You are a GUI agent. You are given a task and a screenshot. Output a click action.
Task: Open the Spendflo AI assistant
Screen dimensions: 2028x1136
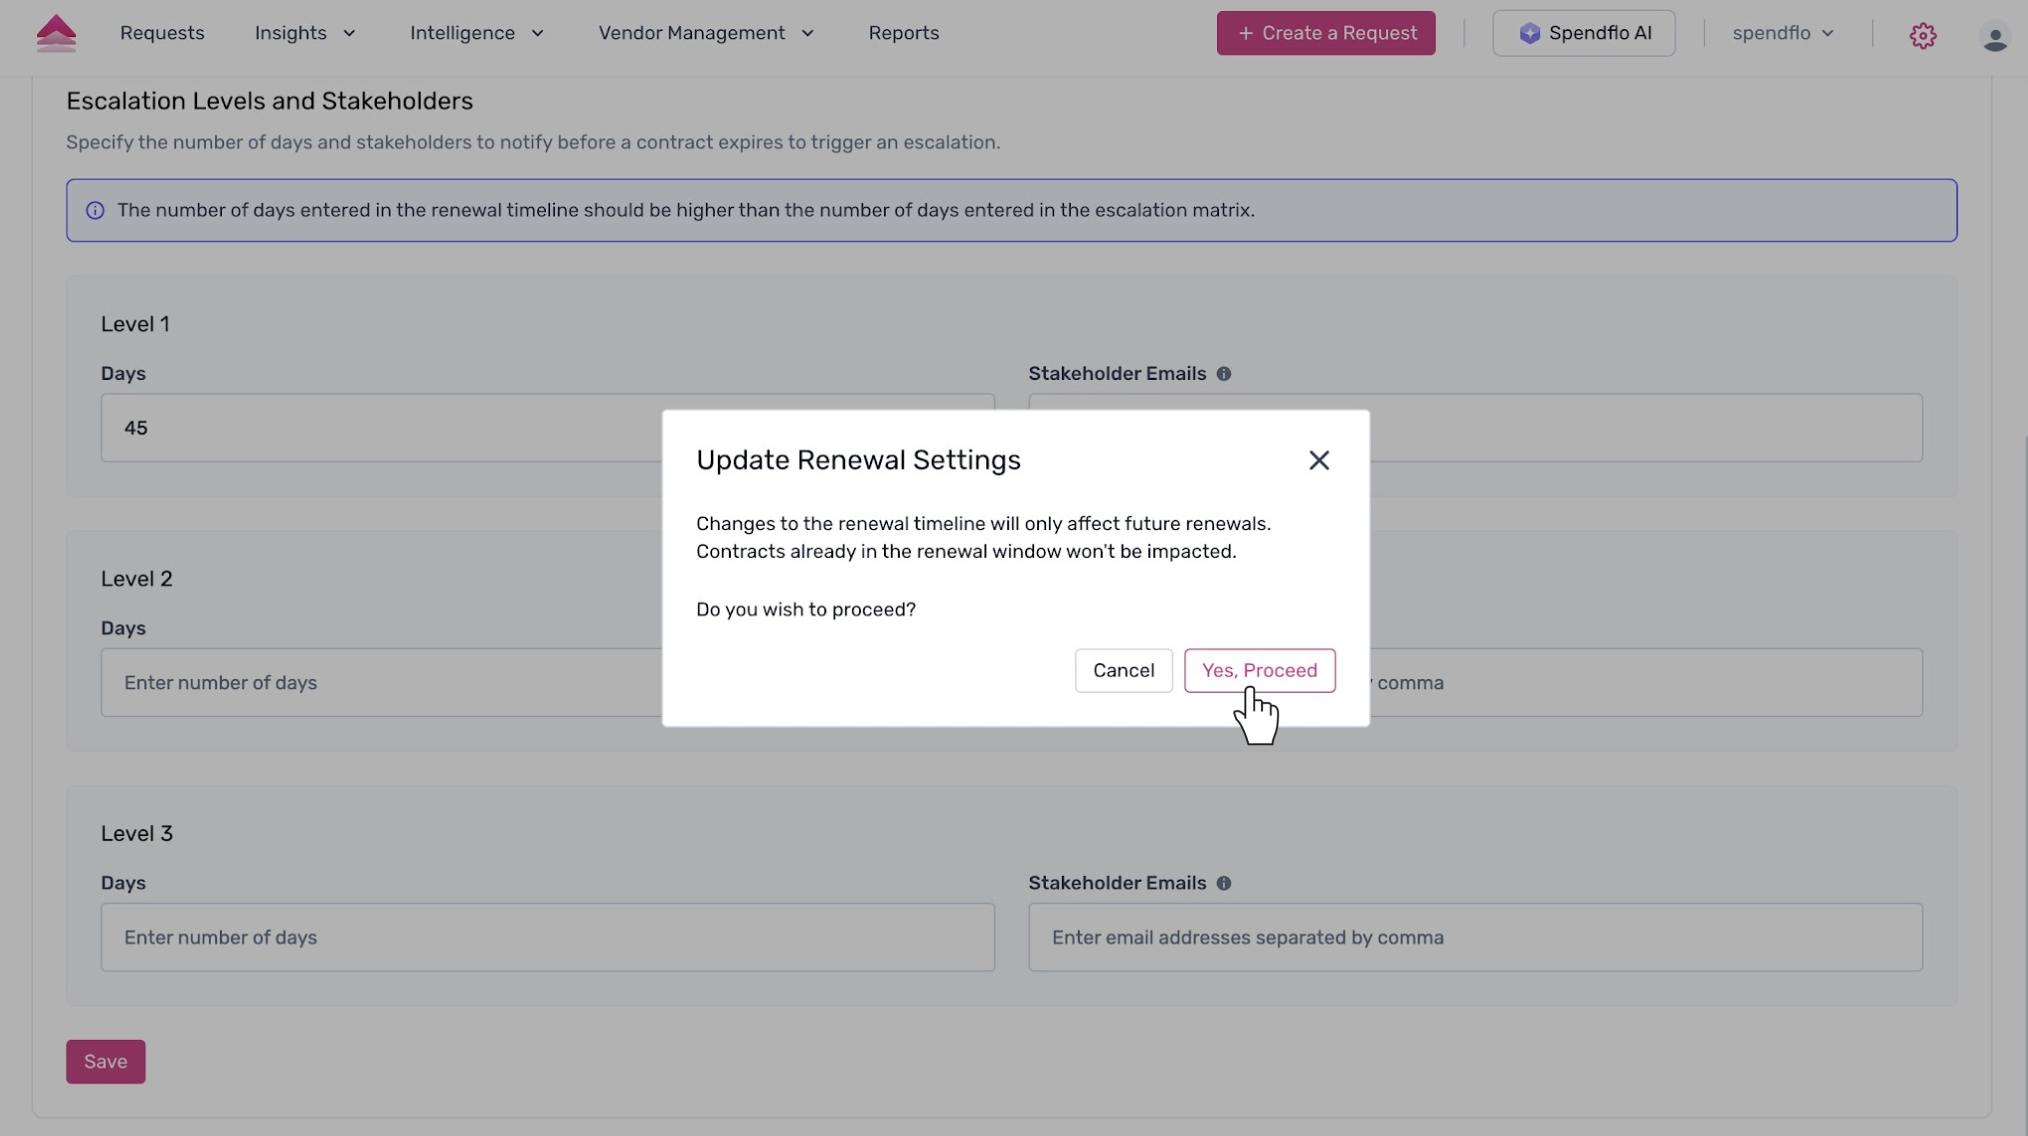click(1583, 33)
